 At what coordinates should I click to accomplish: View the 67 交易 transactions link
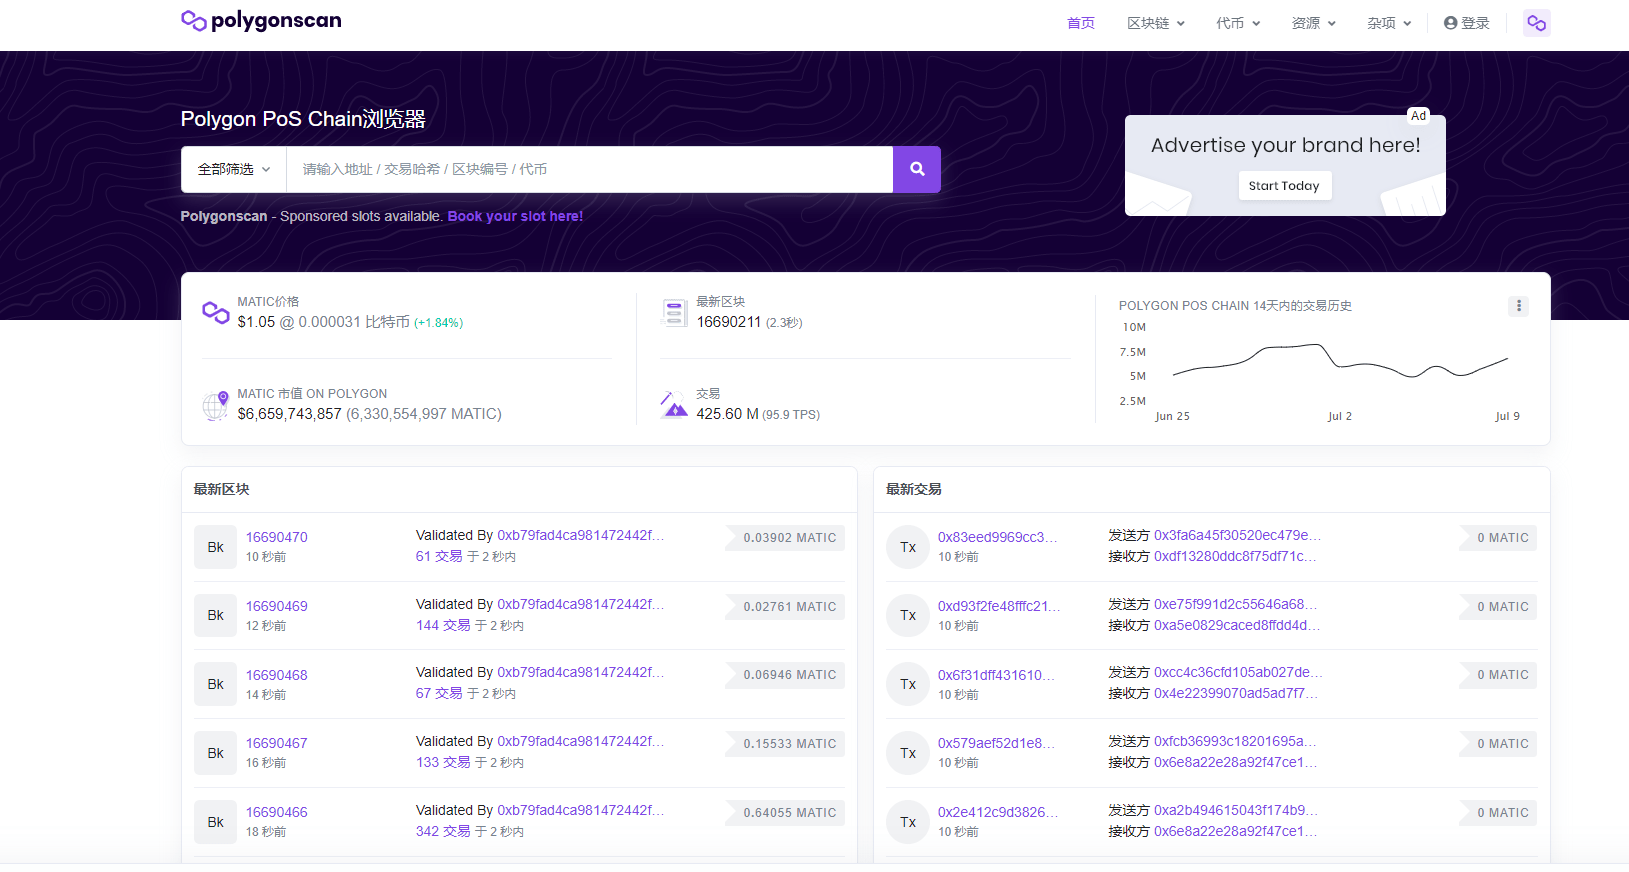[x=439, y=693]
